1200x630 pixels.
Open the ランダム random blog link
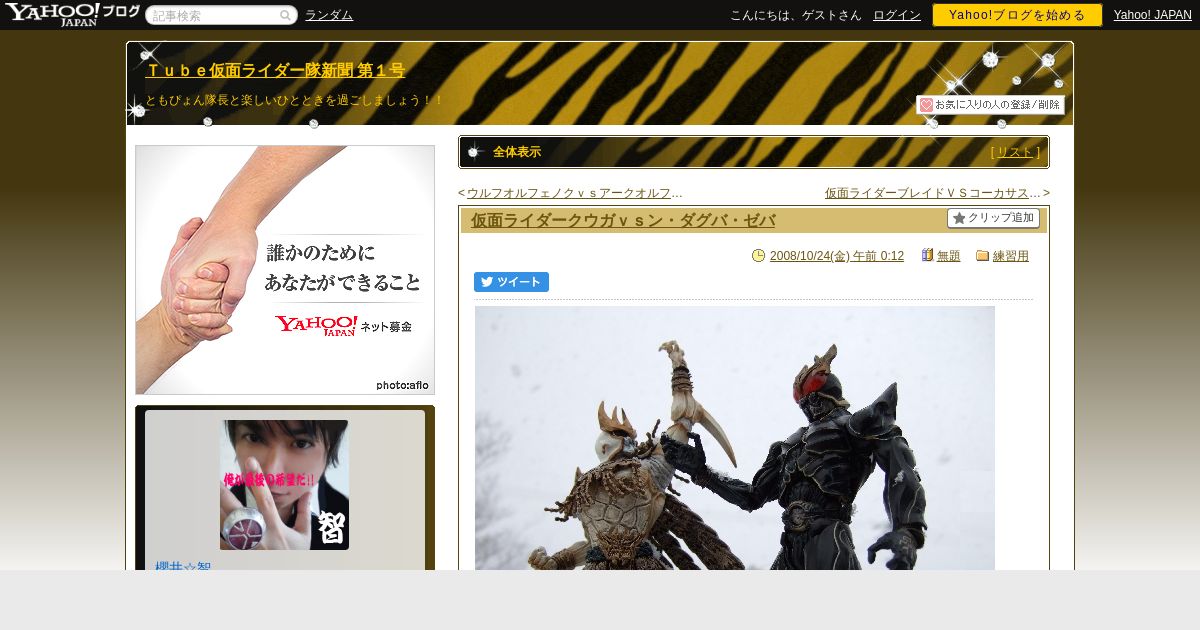[x=329, y=15]
